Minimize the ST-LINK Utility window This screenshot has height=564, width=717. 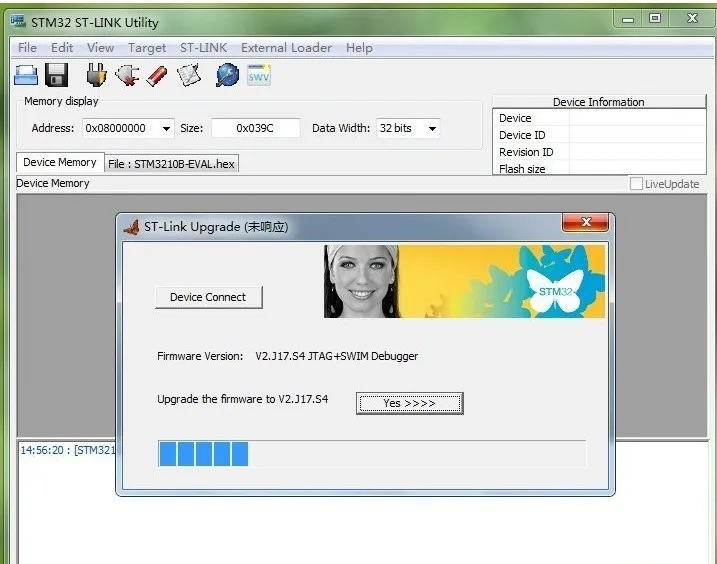(x=628, y=19)
